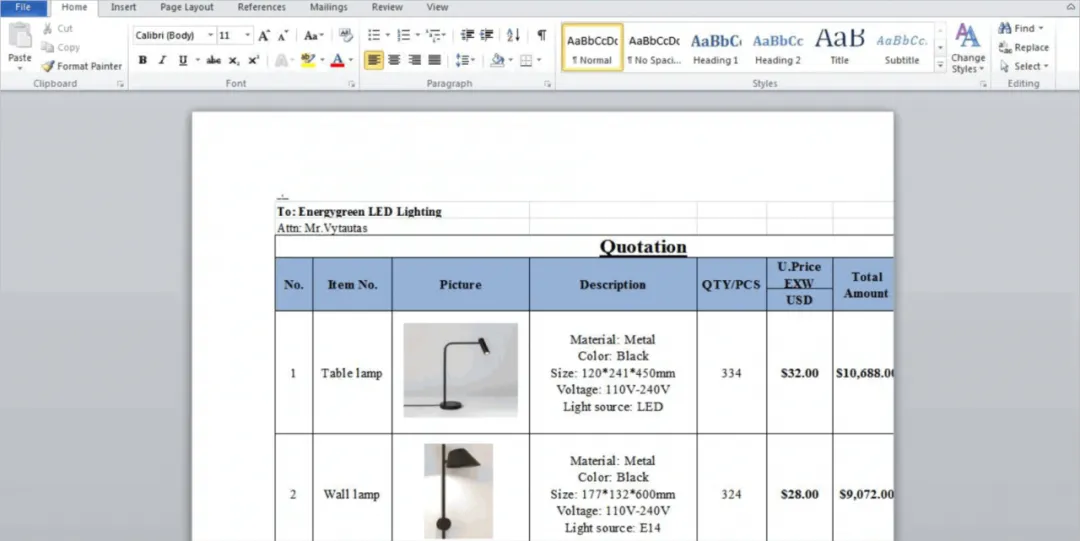Toggle Bold formatting

click(143, 60)
